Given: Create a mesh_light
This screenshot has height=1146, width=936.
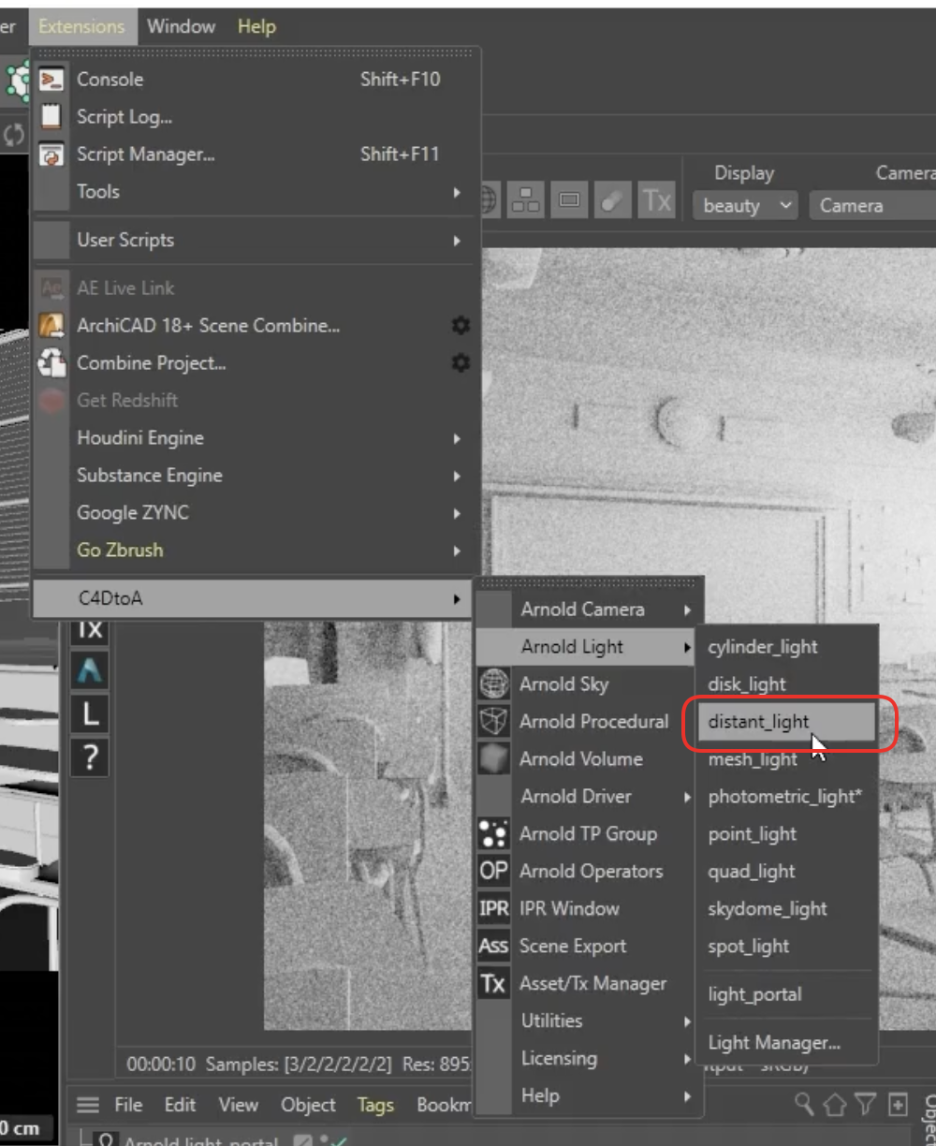Looking at the screenshot, I should tap(787, 759).
